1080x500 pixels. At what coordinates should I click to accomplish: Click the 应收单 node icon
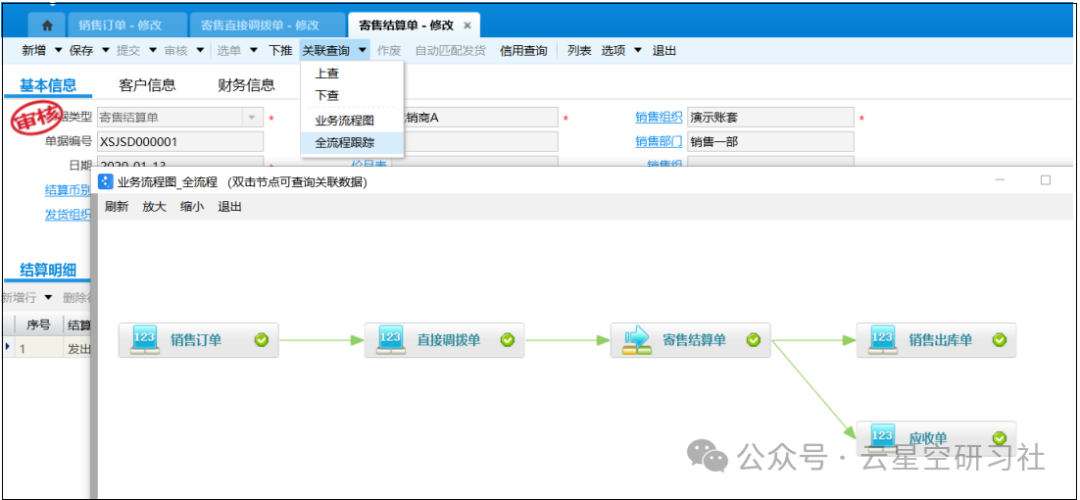point(882,437)
